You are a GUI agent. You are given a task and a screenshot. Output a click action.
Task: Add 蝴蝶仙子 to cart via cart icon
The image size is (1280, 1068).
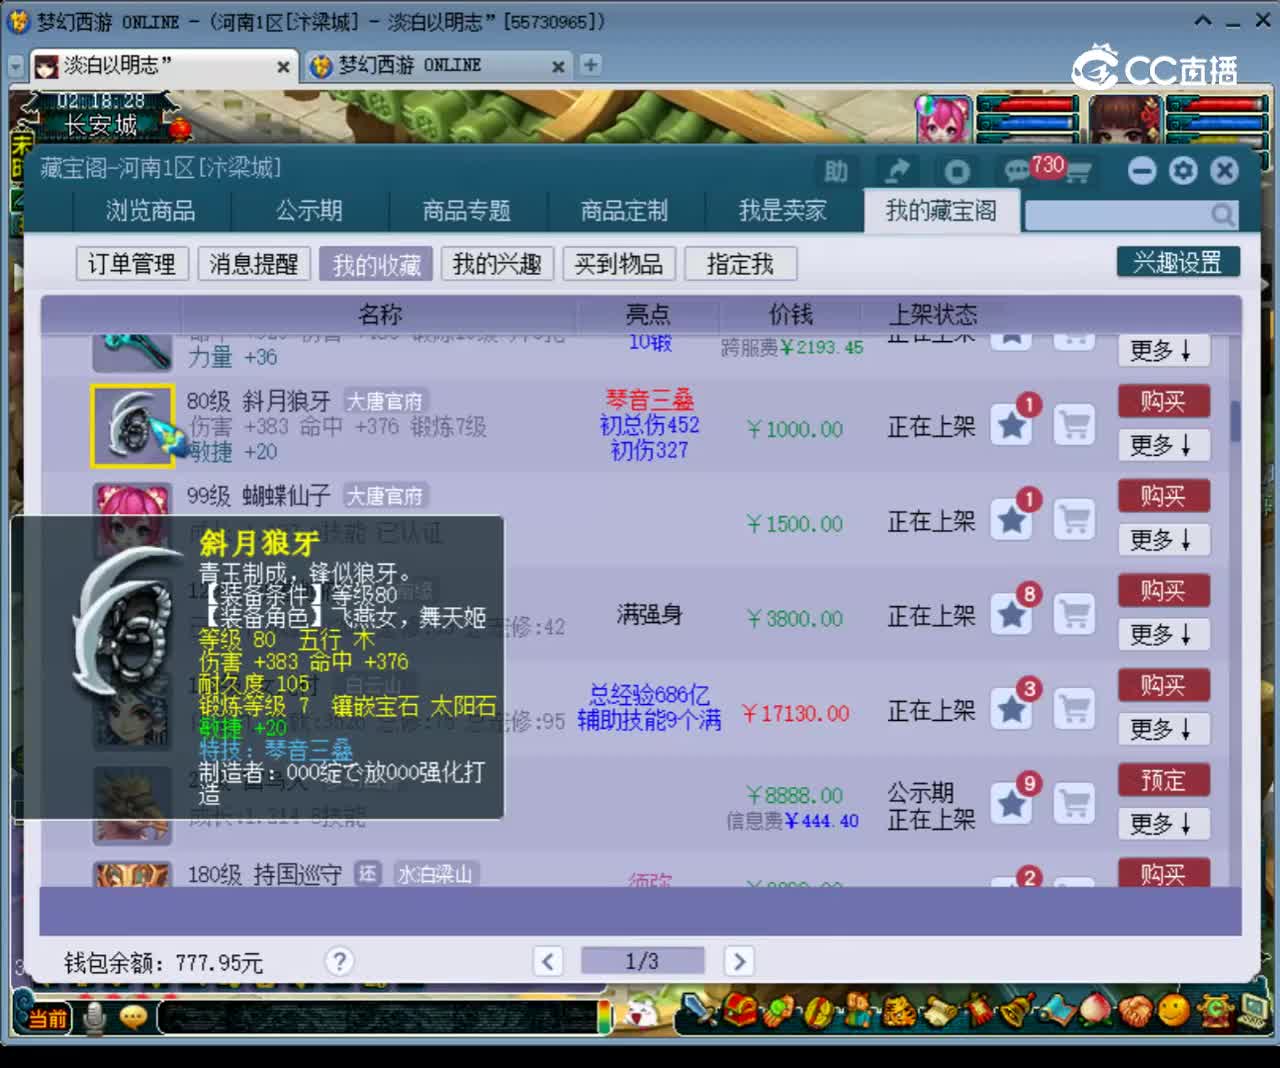pyautogui.click(x=1075, y=520)
